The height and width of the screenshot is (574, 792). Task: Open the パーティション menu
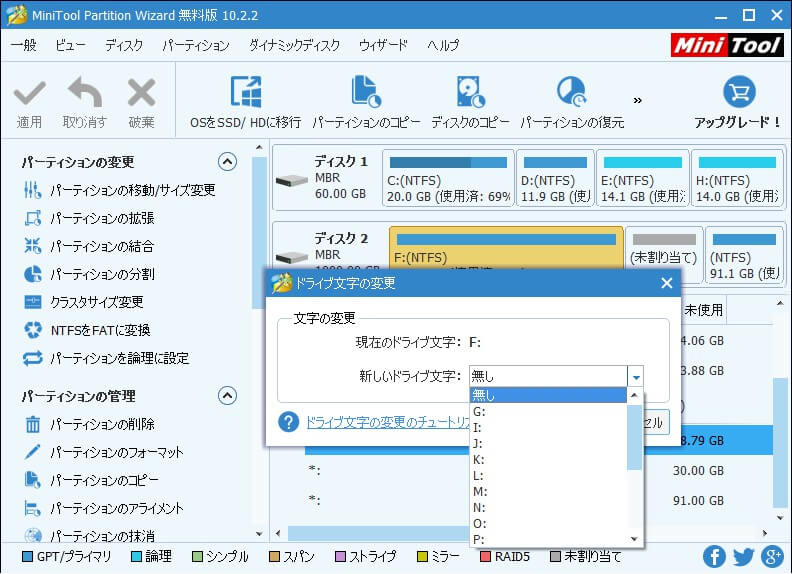tap(196, 45)
